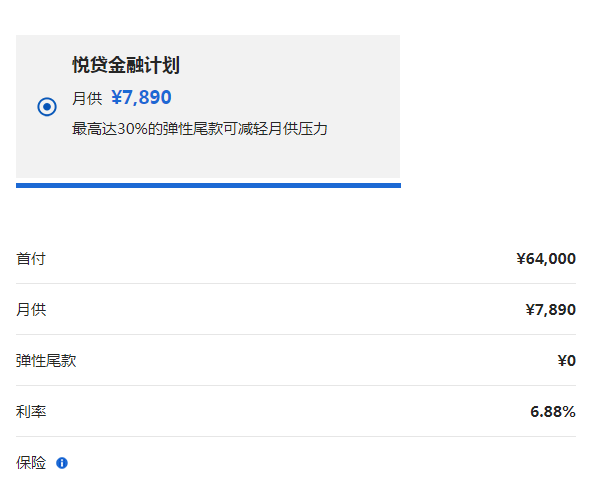This screenshot has width=603, height=479.
Task: Click the ¥7,890 value in 月供 row
Action: (x=551, y=309)
